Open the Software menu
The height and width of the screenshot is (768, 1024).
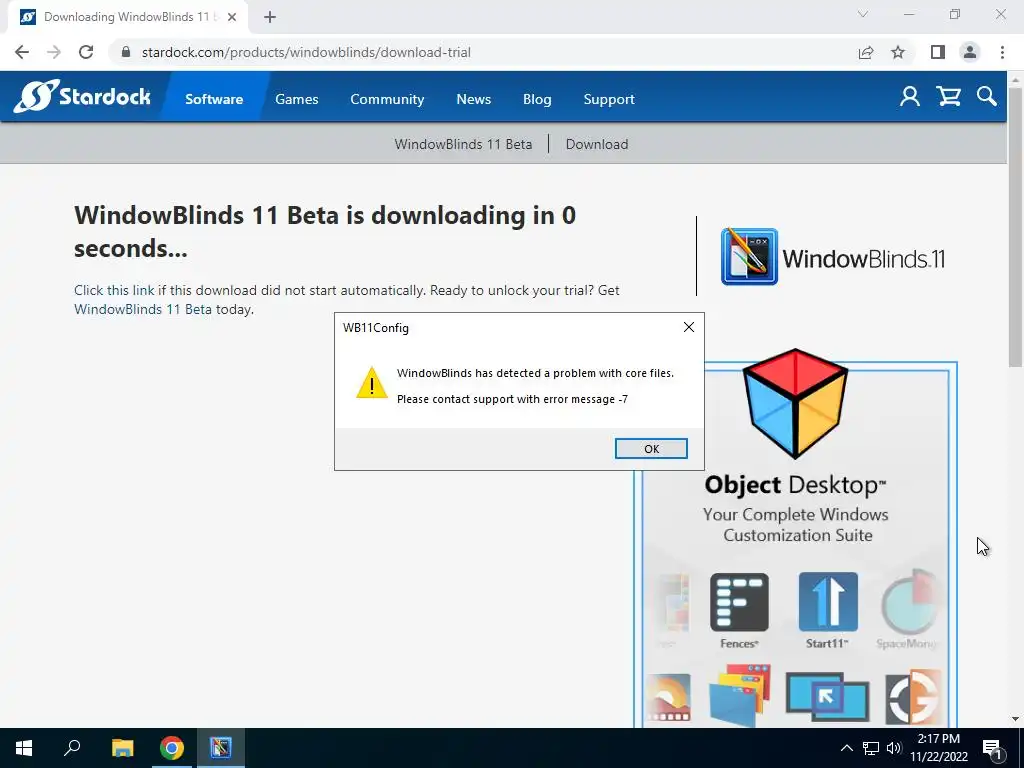[214, 99]
